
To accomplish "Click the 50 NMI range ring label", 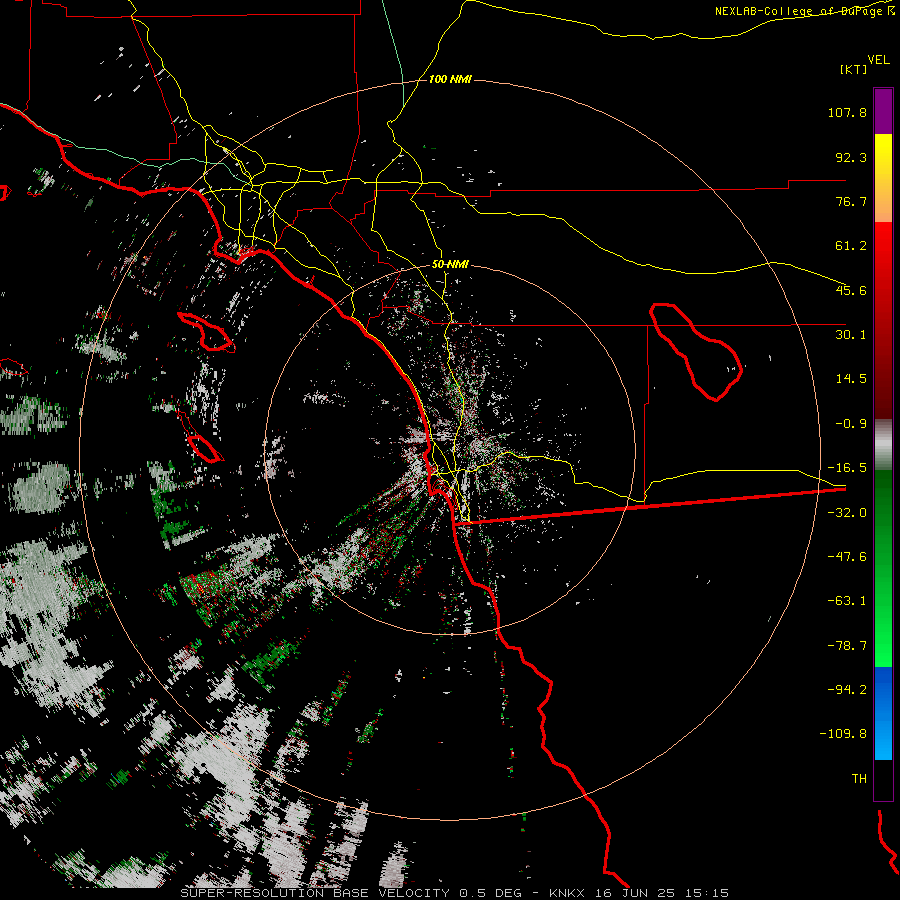I will [x=450, y=265].
